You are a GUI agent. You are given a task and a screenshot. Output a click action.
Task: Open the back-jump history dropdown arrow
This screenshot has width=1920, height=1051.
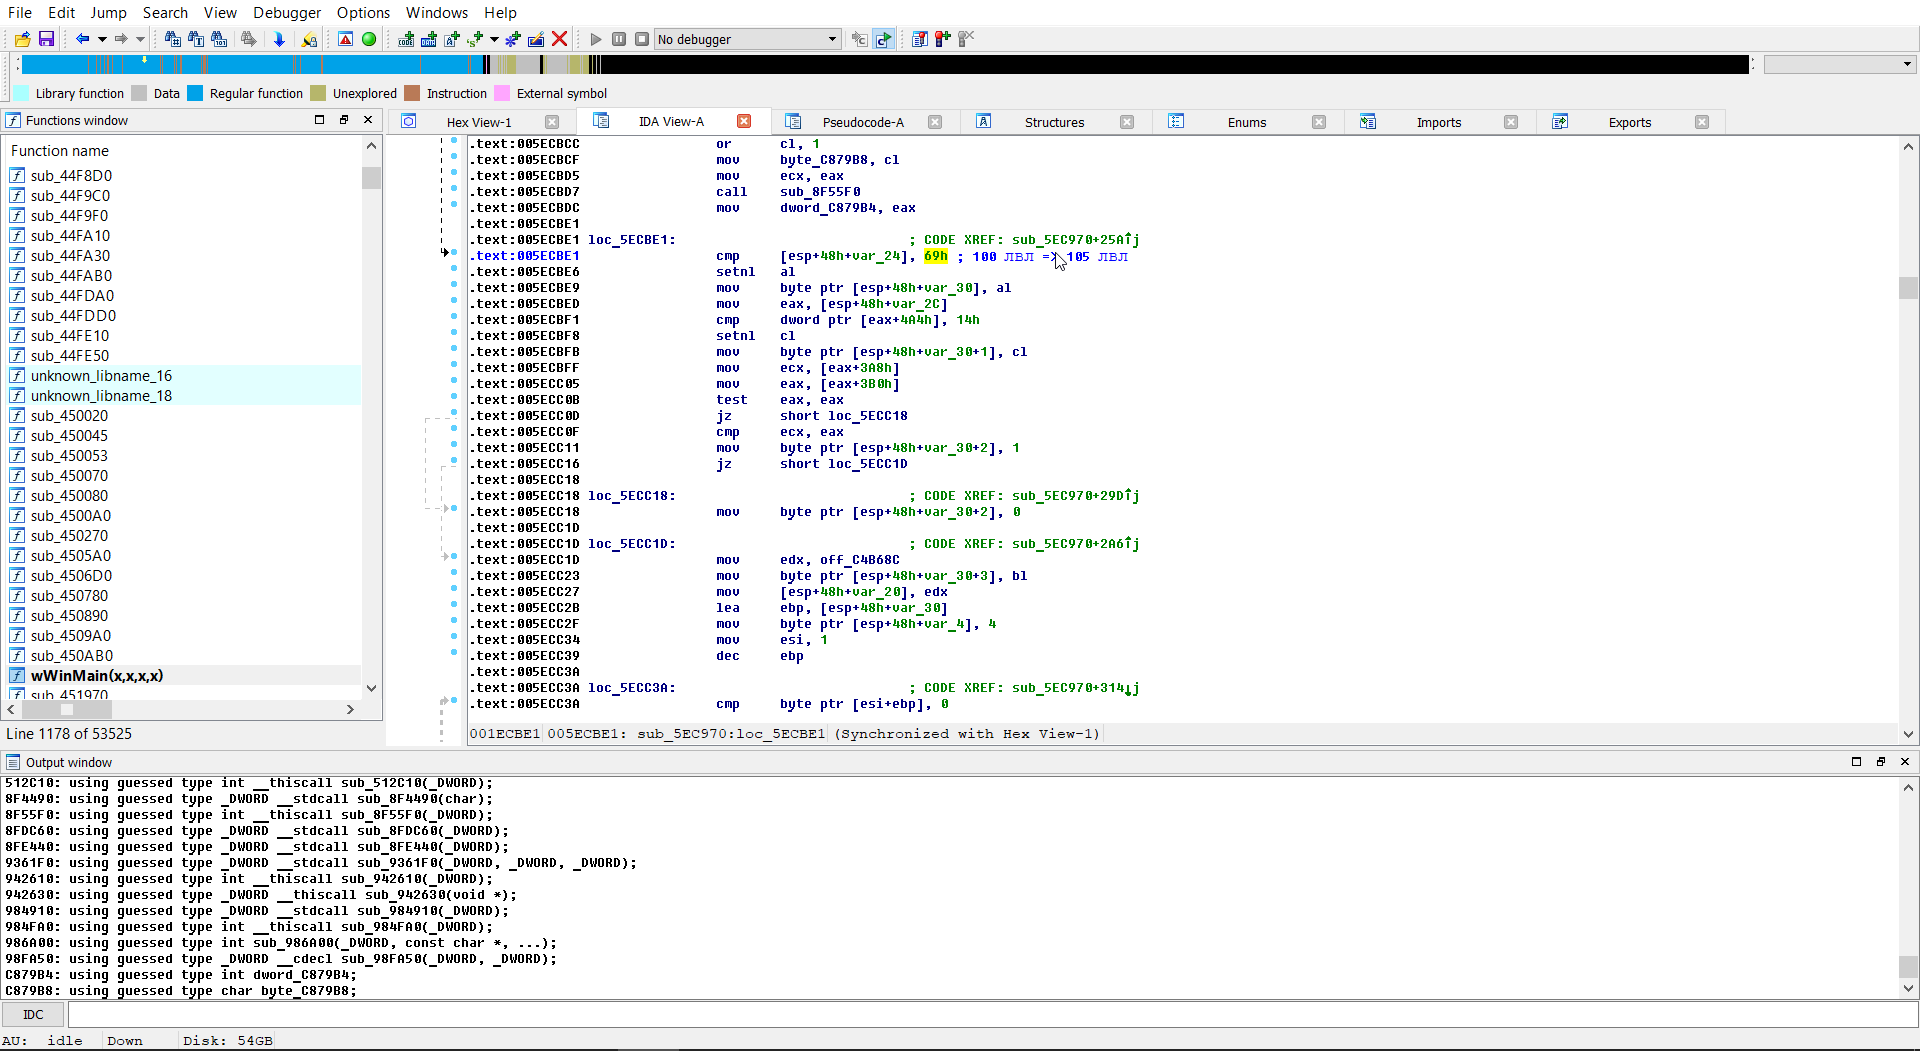point(102,39)
